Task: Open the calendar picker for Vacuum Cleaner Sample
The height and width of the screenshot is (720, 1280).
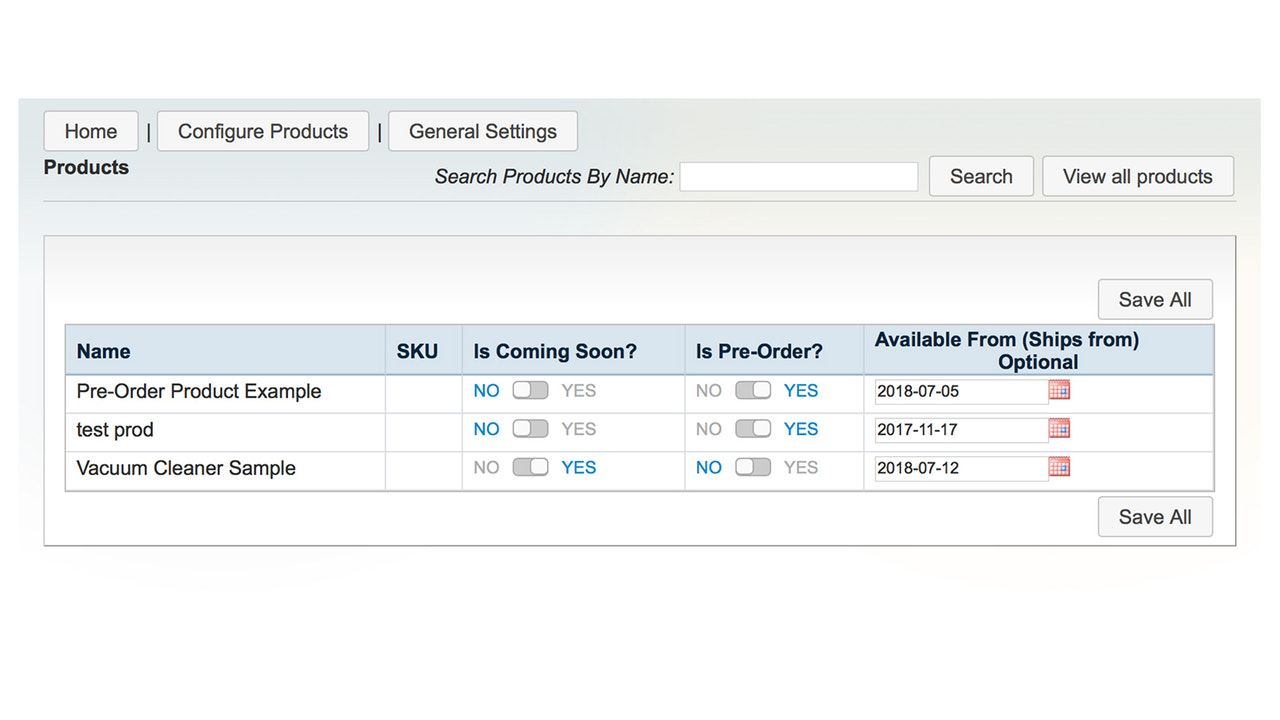Action: (1059, 467)
